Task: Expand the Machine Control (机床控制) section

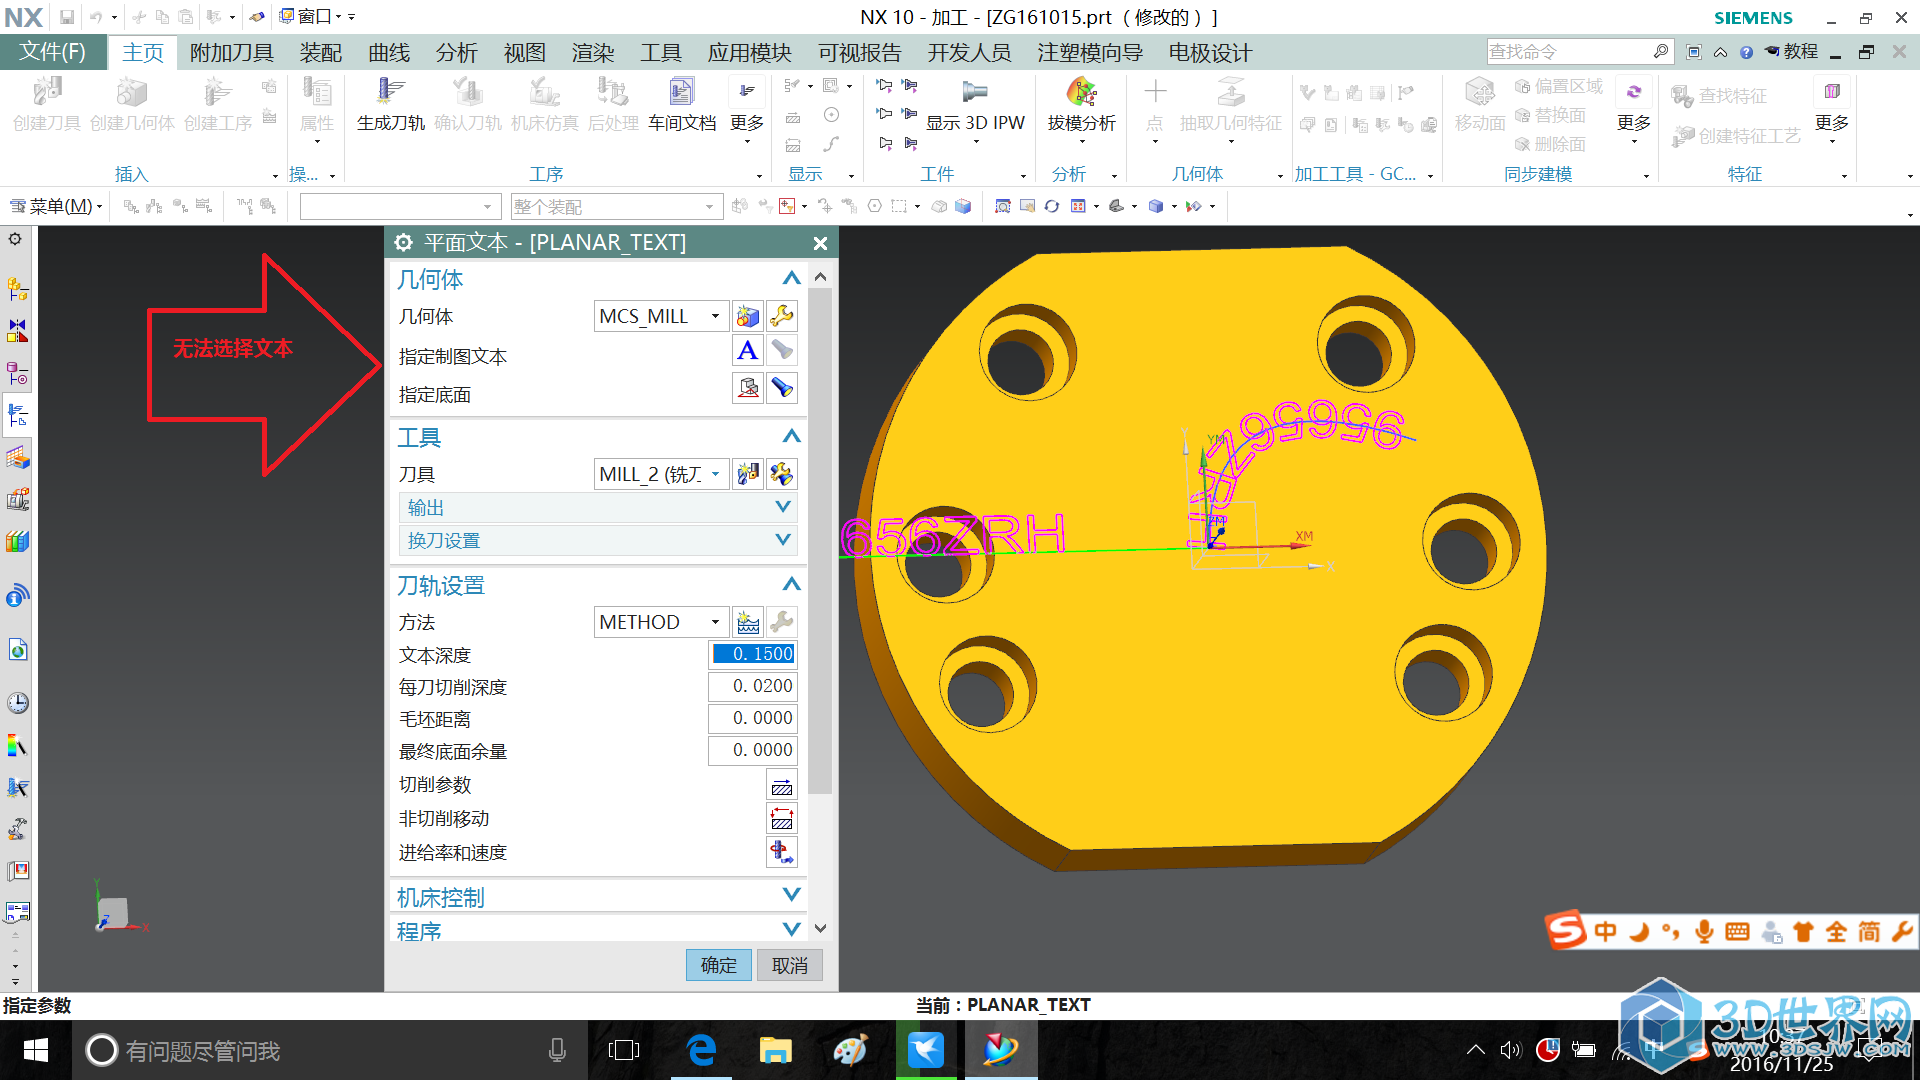Action: pos(791,895)
